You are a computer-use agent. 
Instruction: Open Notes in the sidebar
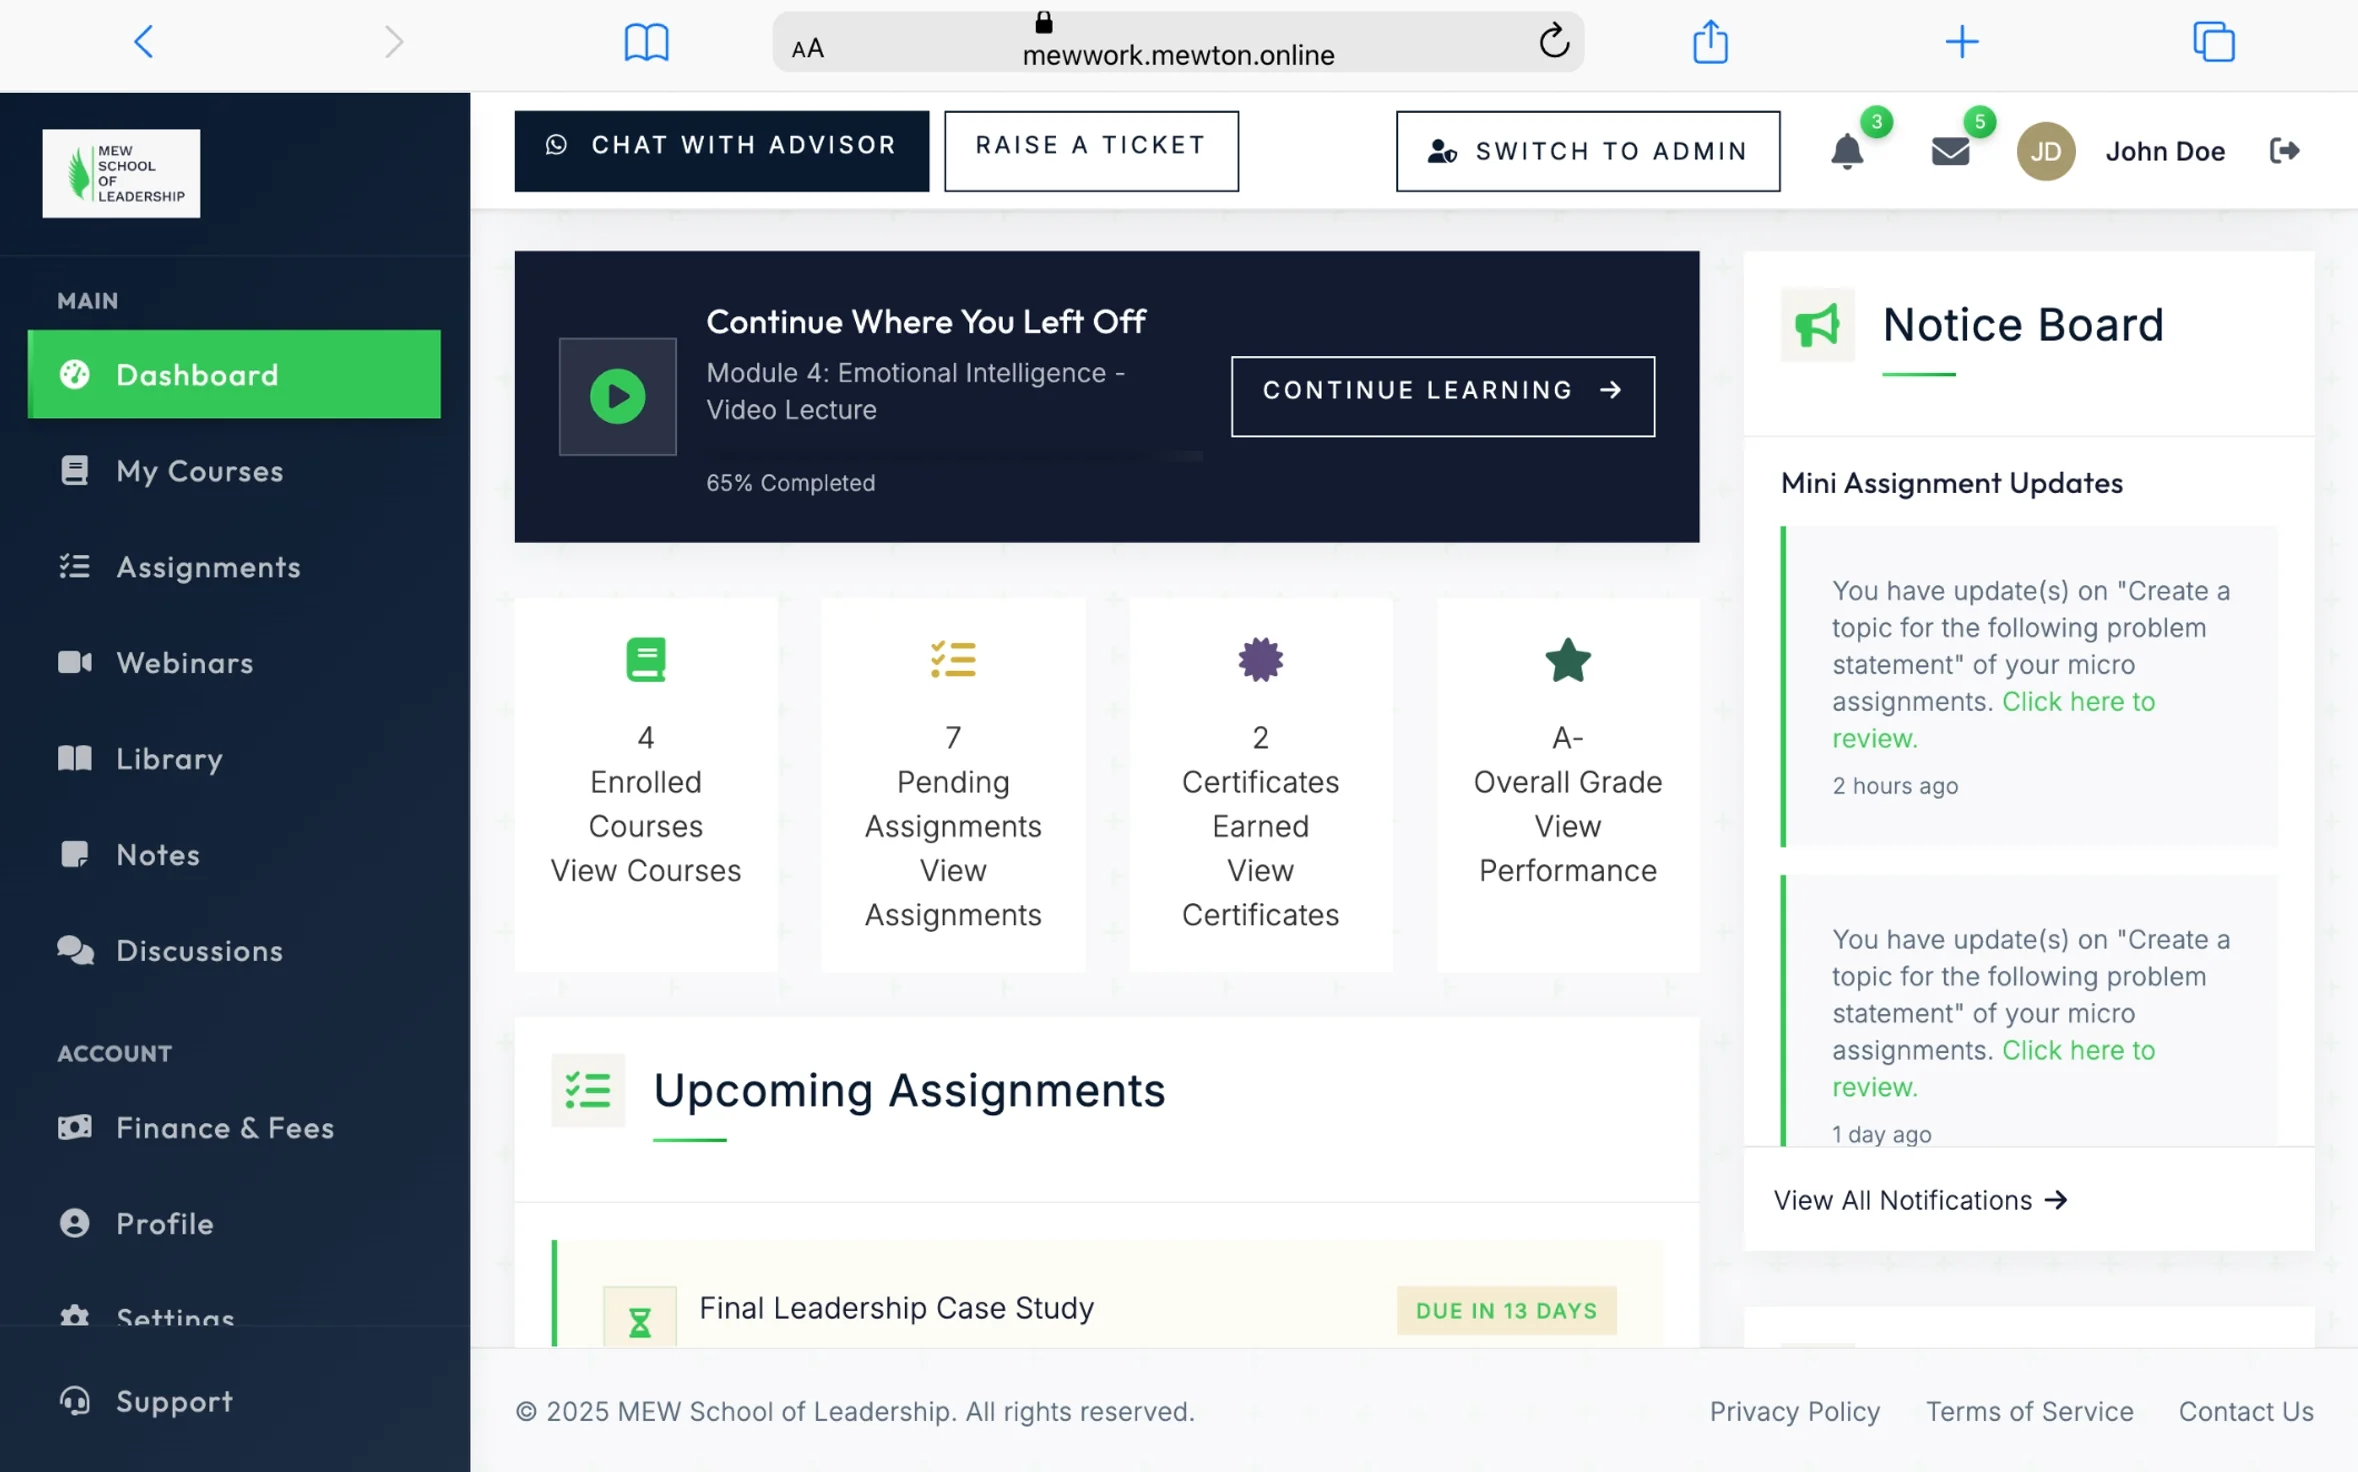click(x=157, y=855)
